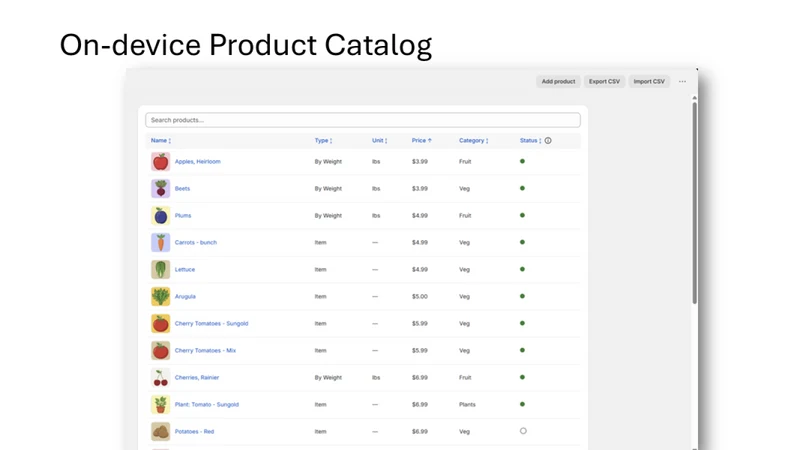The image size is (800, 450).
Task: Click the Plums product image
Action: click(160, 216)
